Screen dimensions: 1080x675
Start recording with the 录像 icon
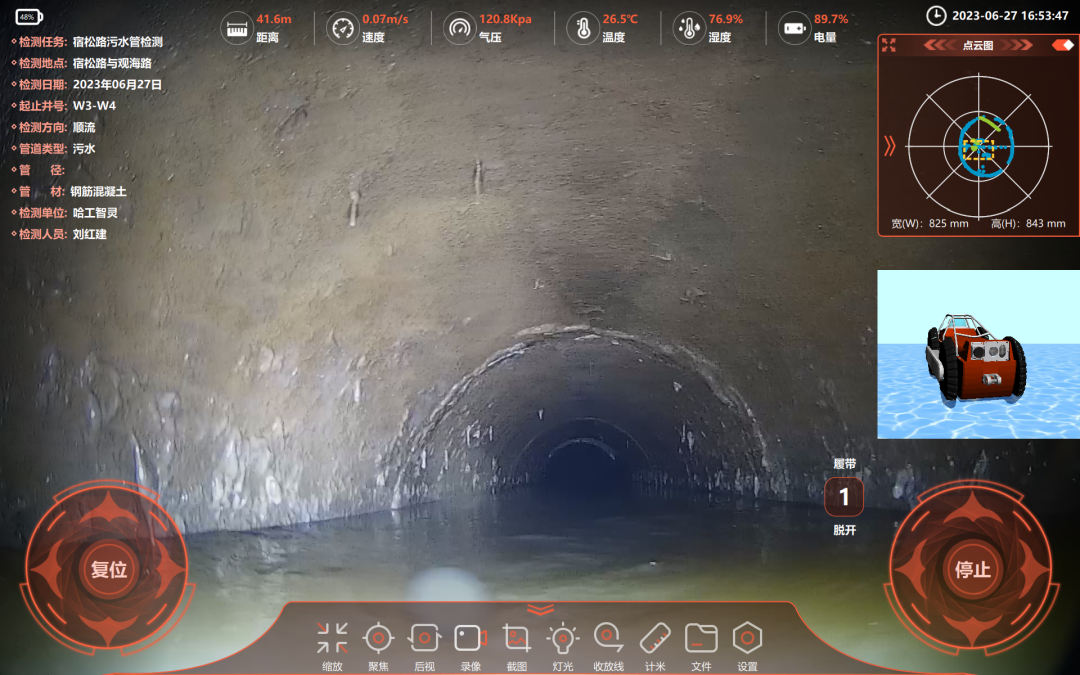coord(469,638)
